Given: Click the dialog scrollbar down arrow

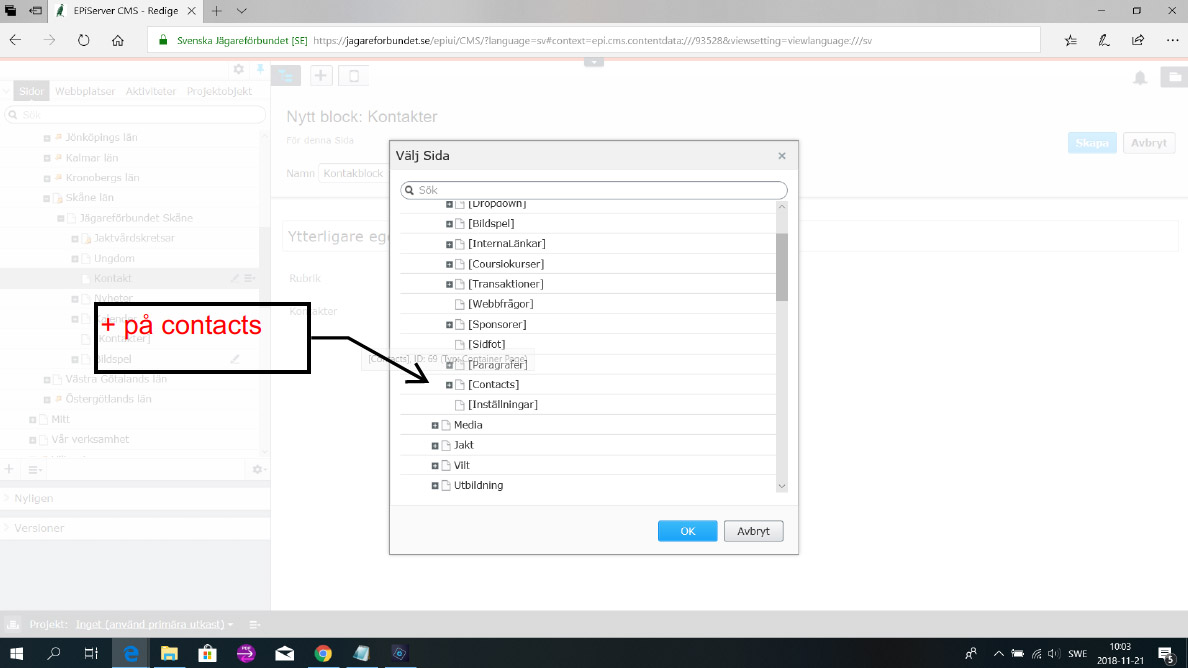Looking at the screenshot, I should point(782,486).
